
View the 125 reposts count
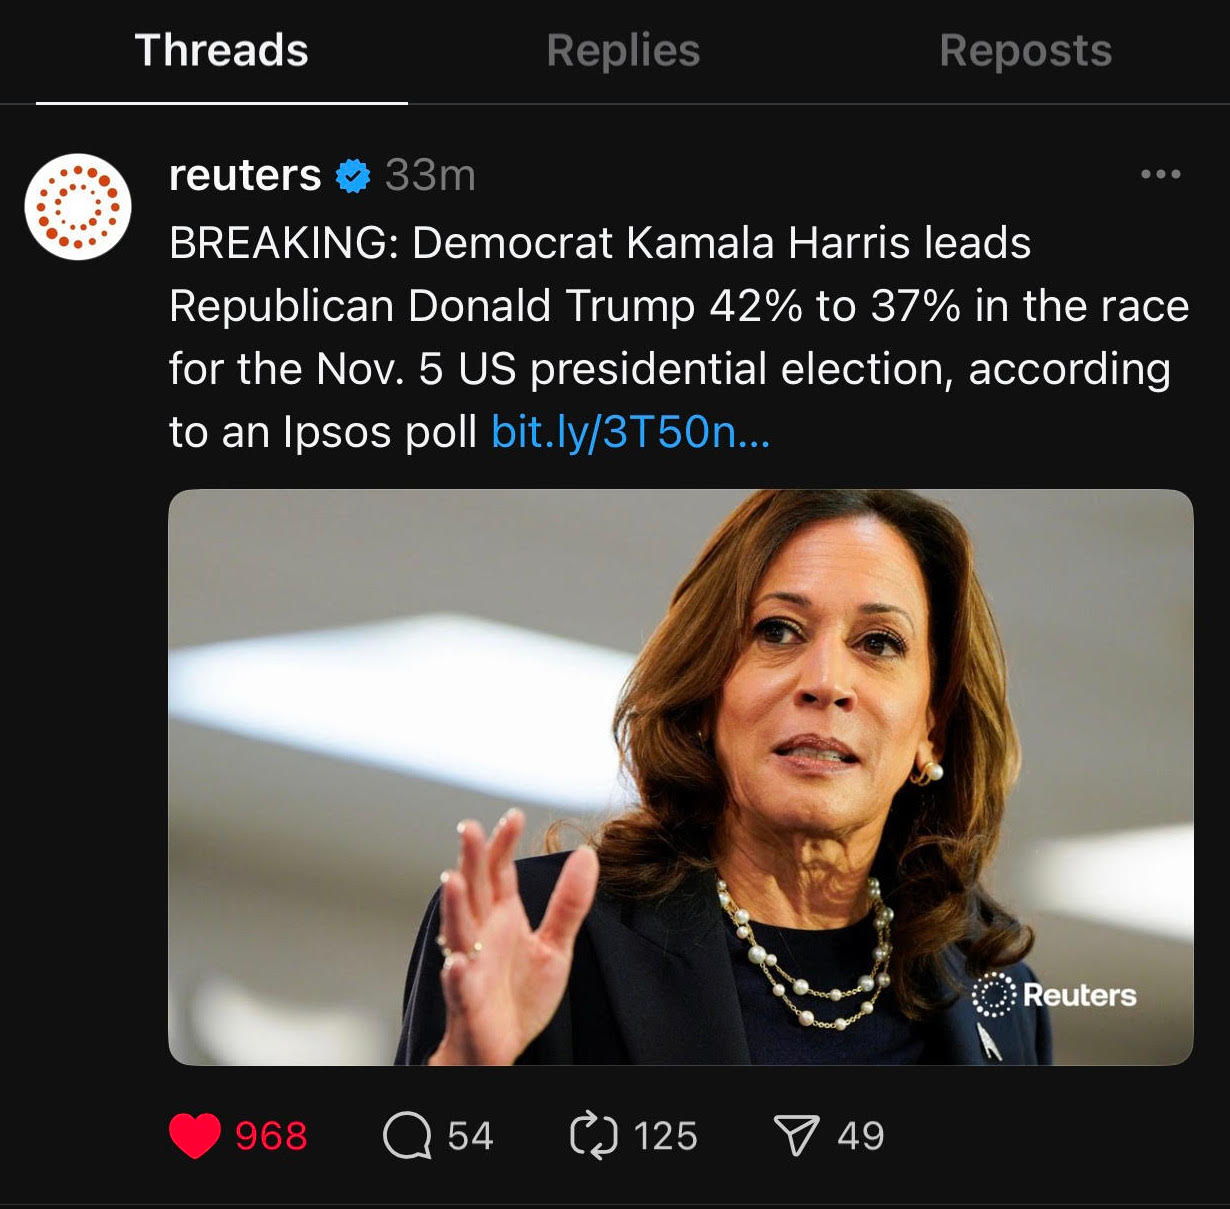click(666, 1134)
